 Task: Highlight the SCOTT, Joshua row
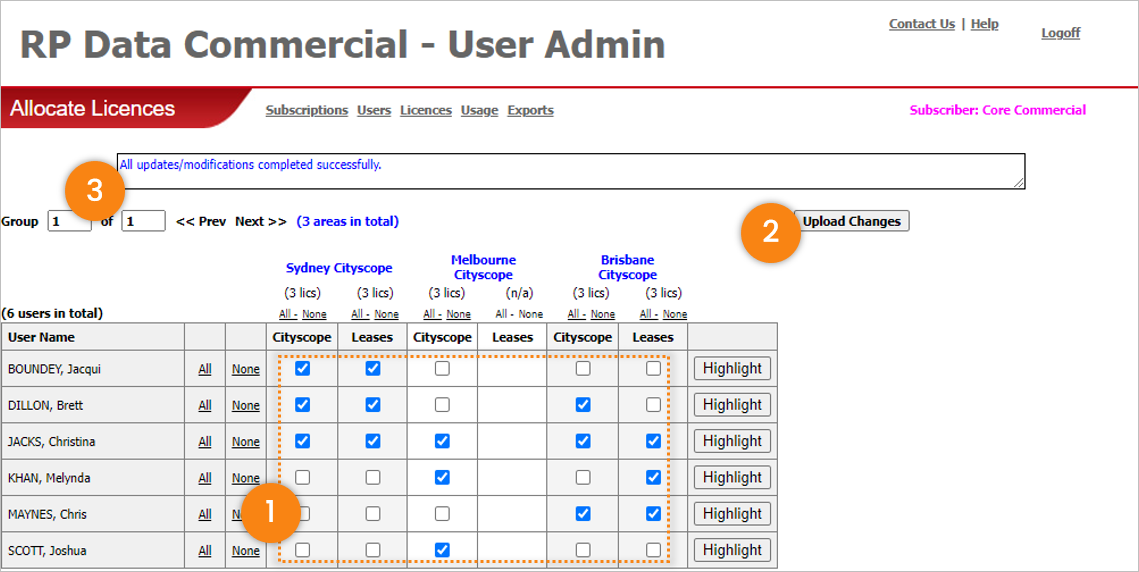click(x=732, y=550)
